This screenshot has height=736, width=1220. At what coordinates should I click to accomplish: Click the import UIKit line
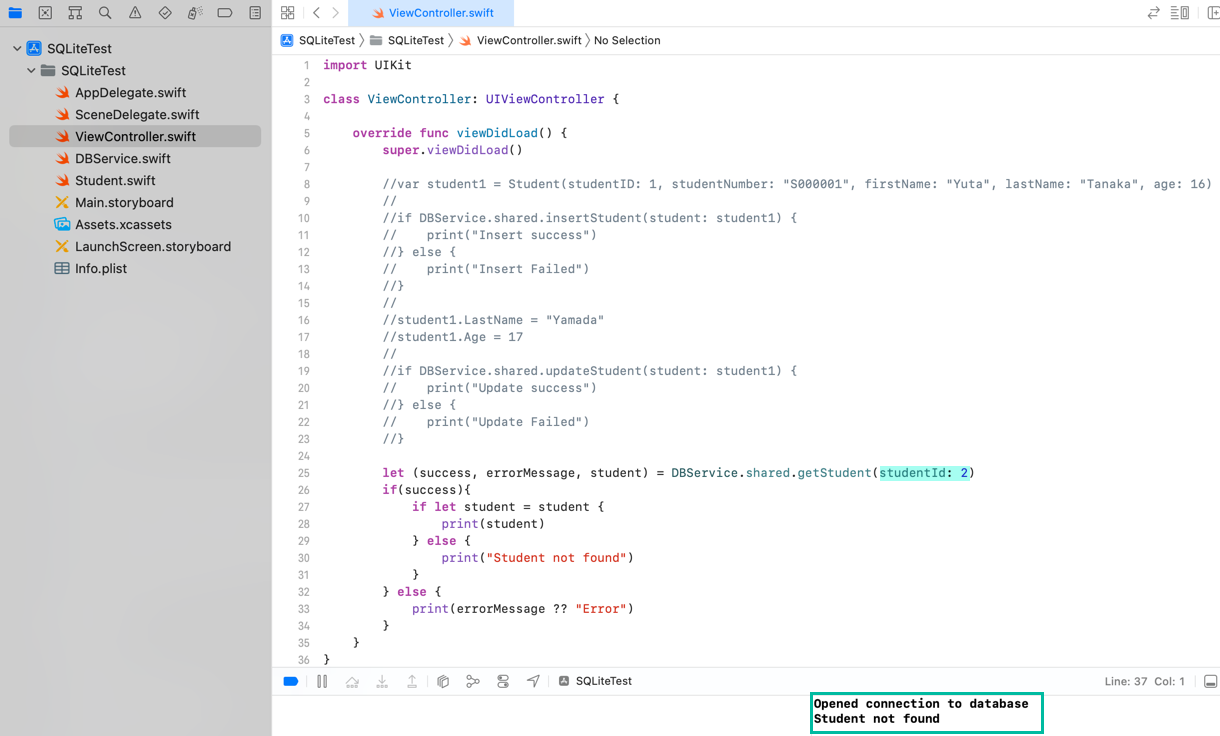367,65
